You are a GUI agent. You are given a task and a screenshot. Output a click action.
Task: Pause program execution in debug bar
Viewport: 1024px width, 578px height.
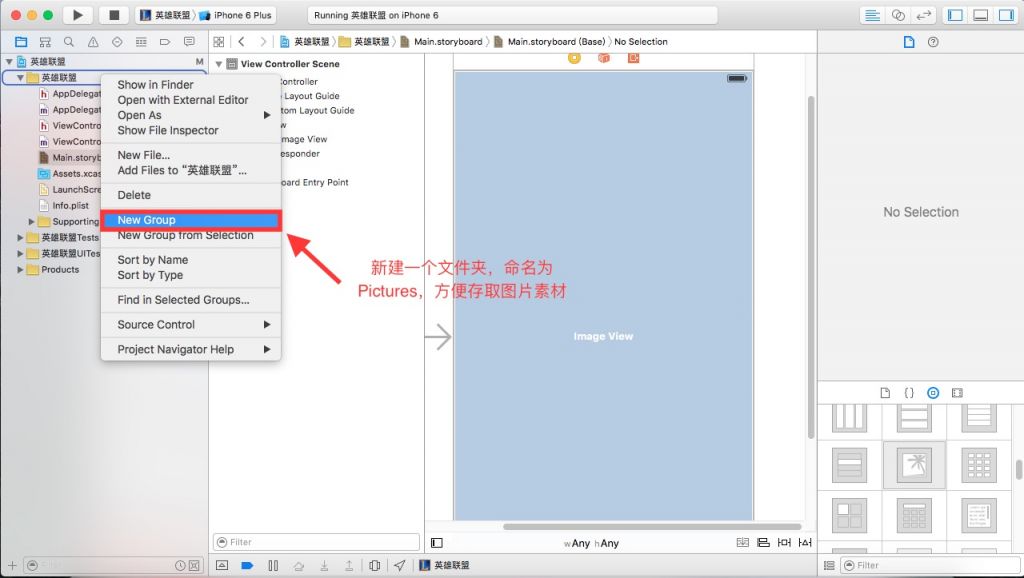tap(273, 566)
